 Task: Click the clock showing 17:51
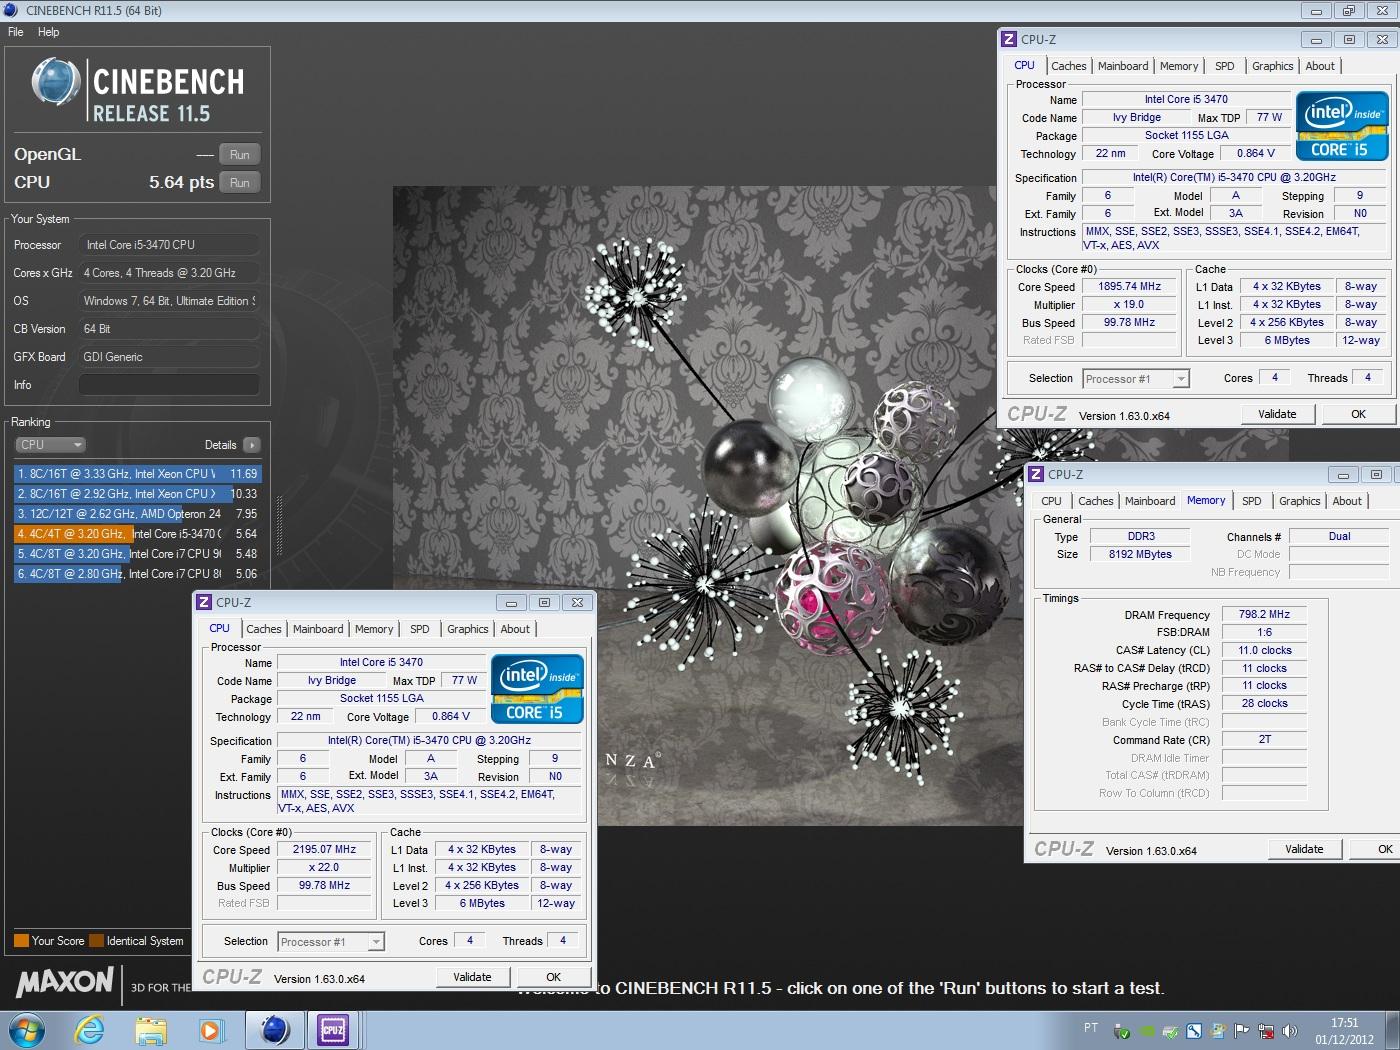(1344, 1023)
